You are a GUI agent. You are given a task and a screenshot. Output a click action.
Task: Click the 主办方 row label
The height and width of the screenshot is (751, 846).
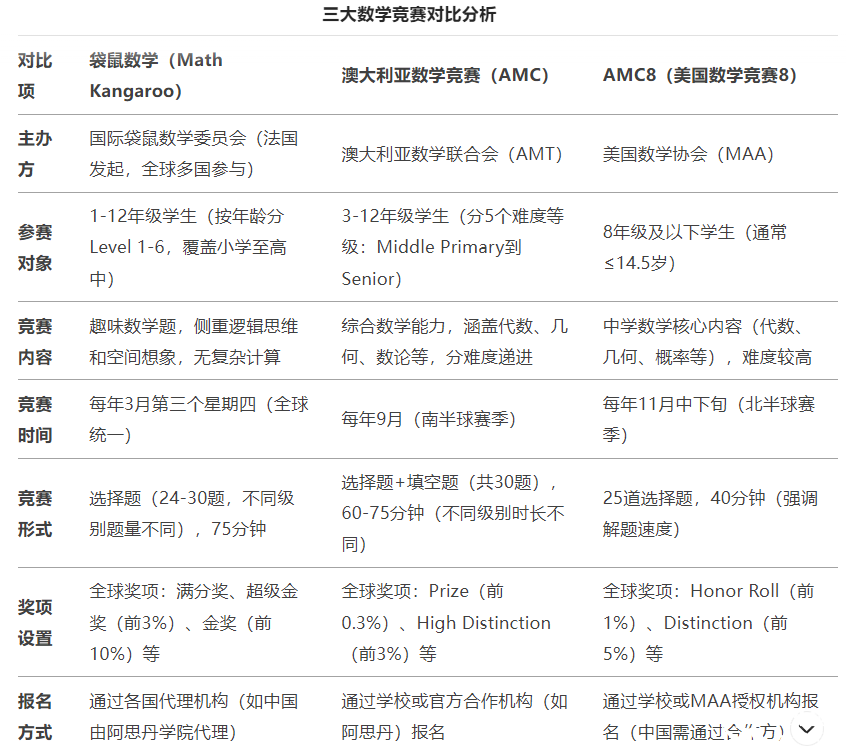pyautogui.click(x=35, y=154)
